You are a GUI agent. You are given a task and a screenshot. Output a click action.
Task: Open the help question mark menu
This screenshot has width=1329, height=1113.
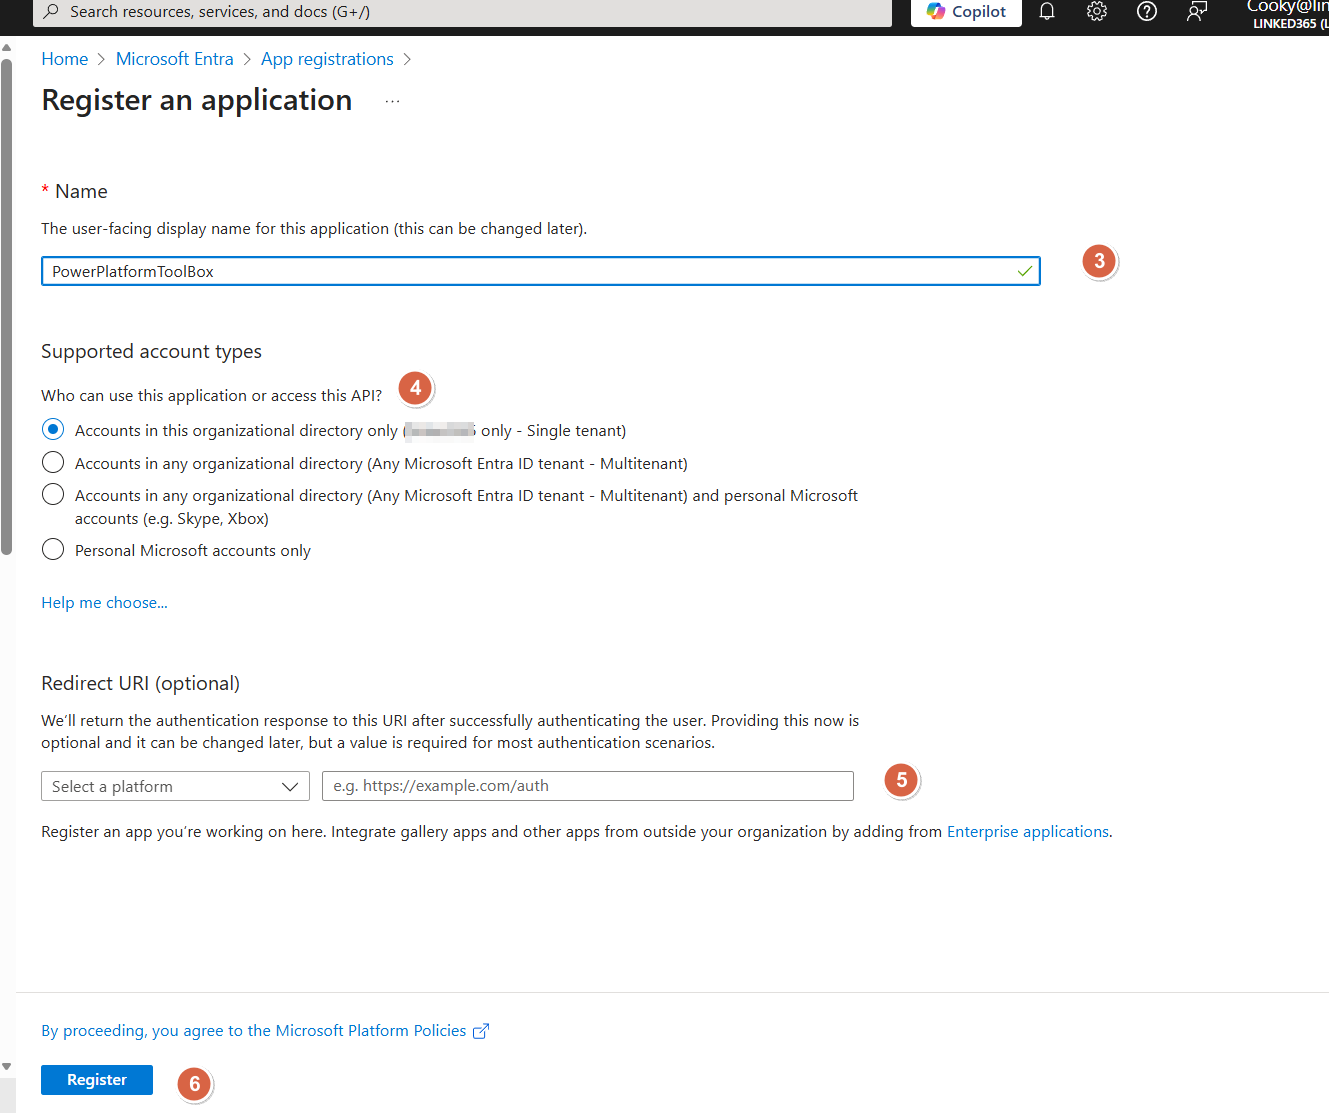pyautogui.click(x=1146, y=11)
